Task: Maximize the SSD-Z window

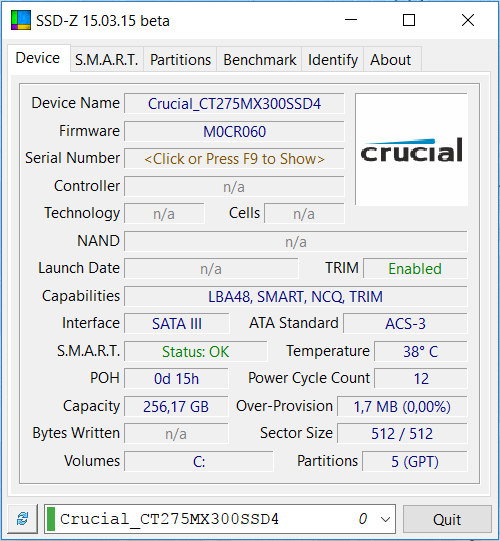Action: click(x=409, y=20)
